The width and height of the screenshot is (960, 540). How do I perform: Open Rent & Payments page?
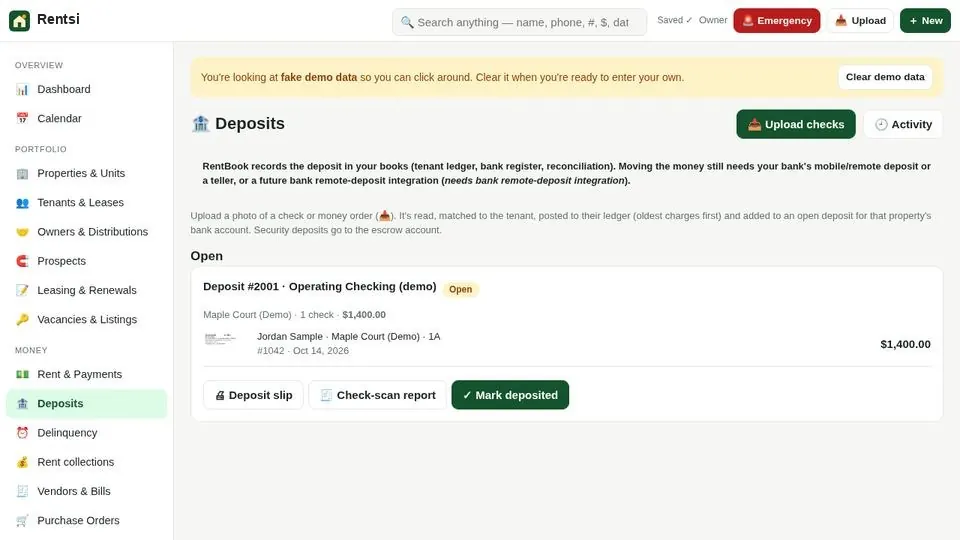pos(86,374)
